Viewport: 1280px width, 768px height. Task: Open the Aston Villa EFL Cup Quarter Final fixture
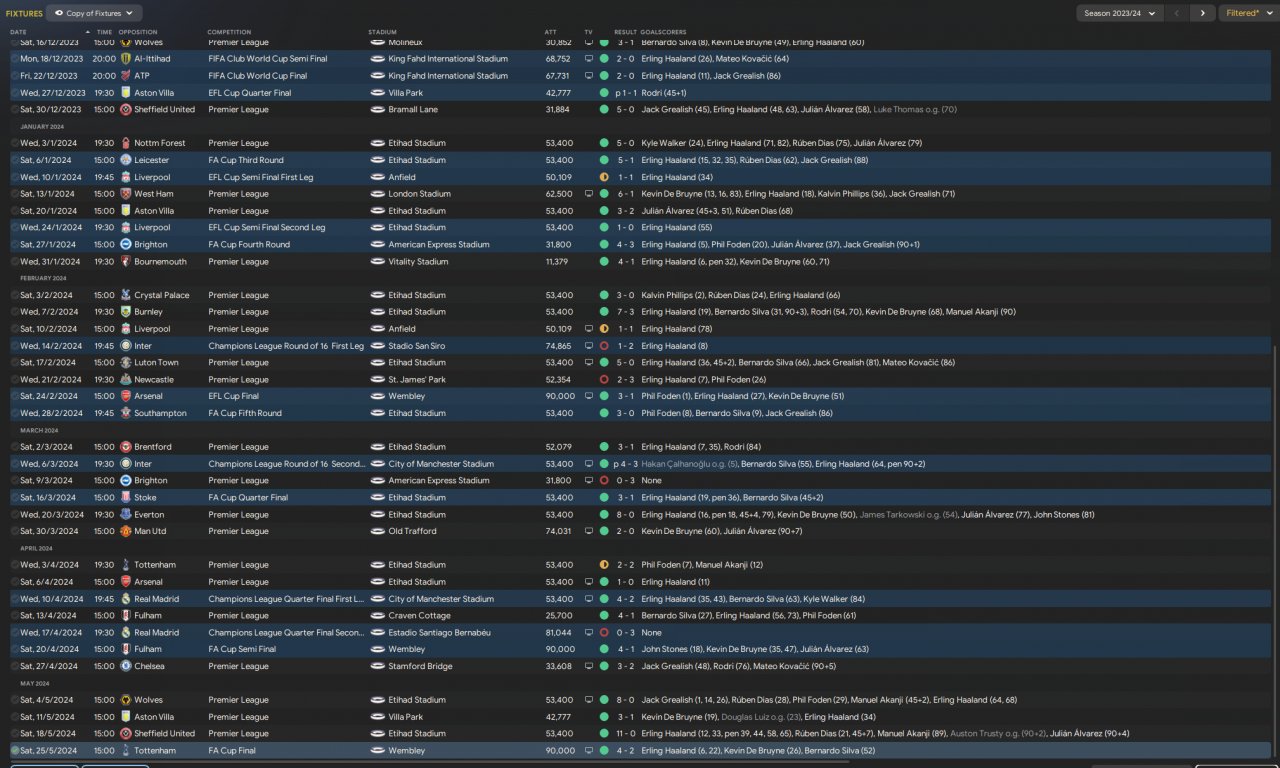click(640, 93)
